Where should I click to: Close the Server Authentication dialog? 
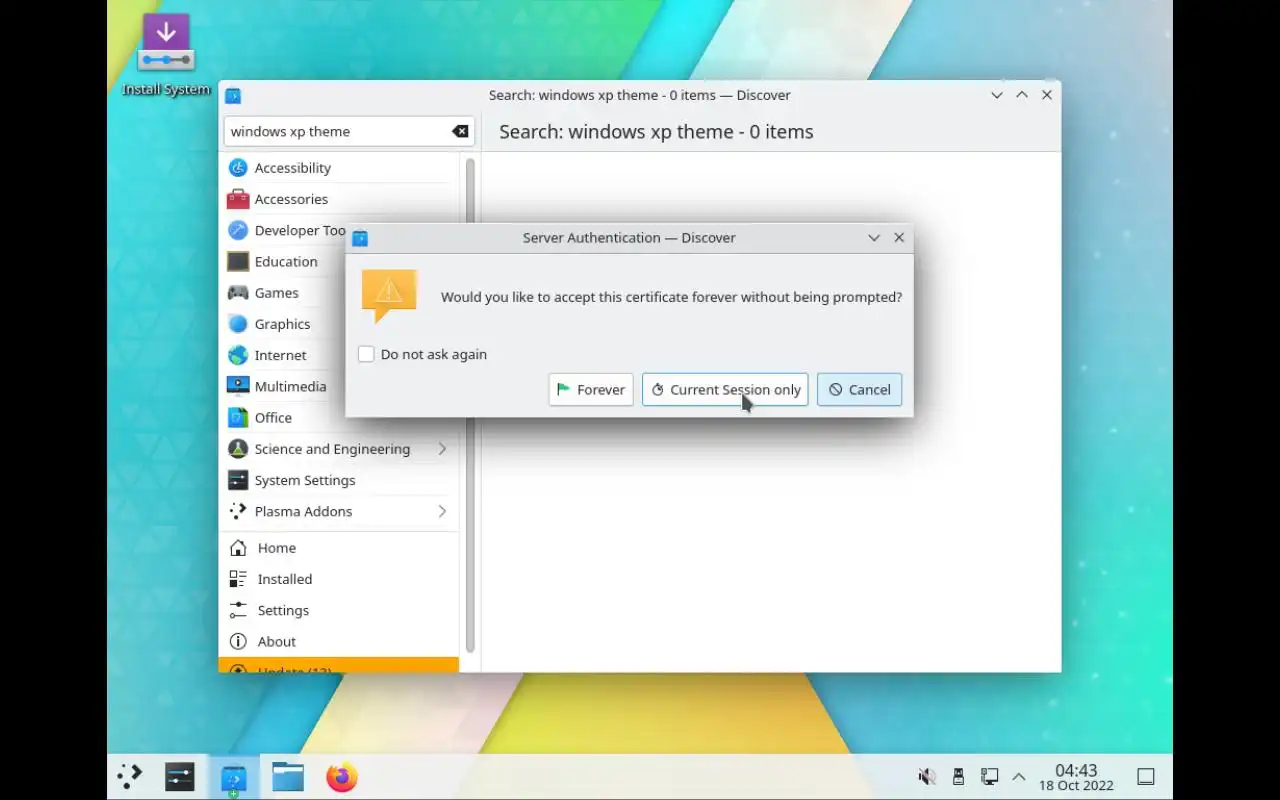tap(899, 238)
